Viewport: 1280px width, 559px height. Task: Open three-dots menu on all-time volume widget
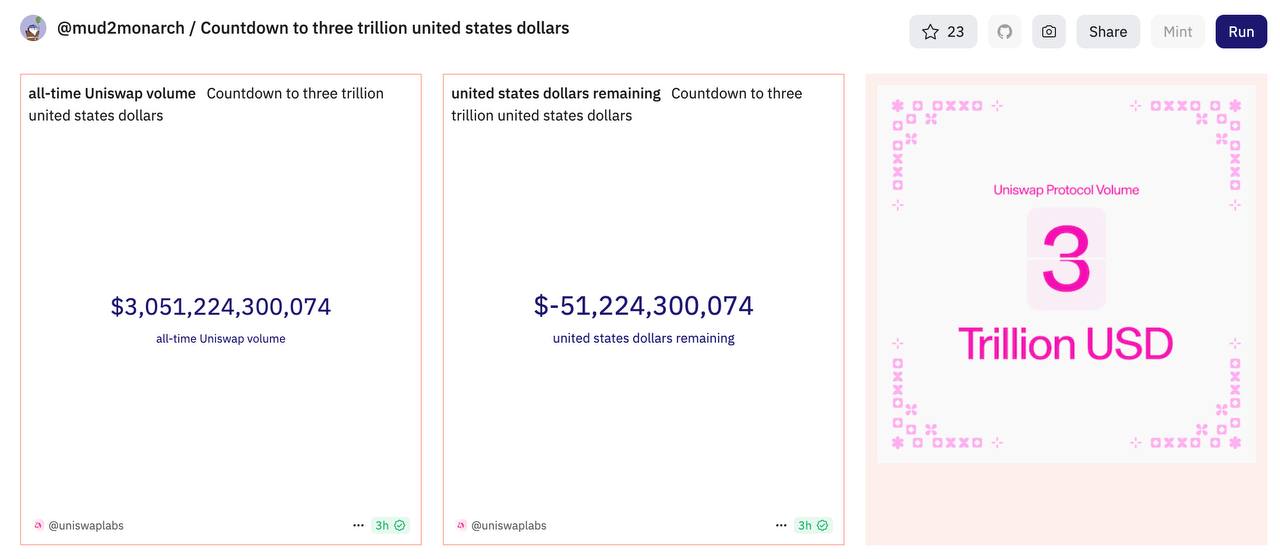pos(358,525)
